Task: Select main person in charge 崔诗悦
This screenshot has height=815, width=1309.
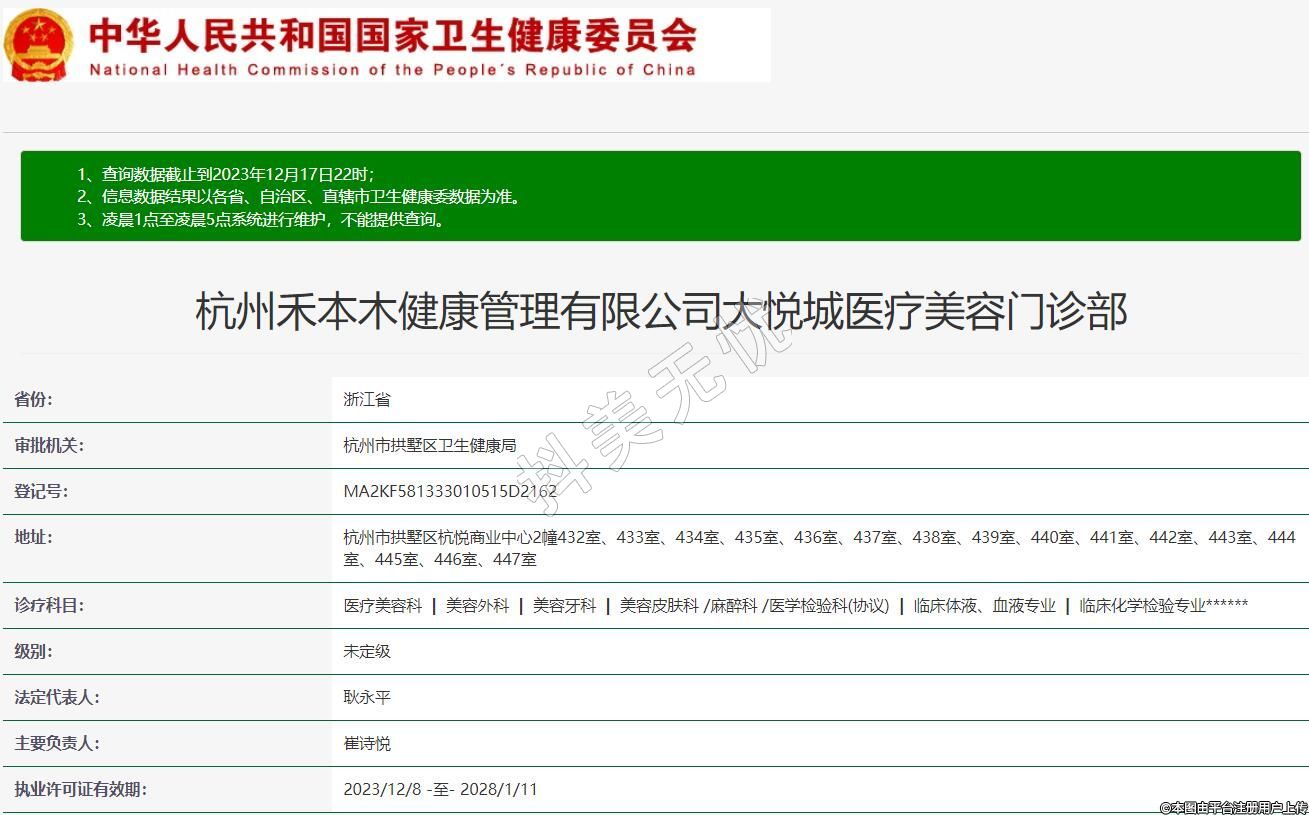Action: pyautogui.click(x=367, y=743)
